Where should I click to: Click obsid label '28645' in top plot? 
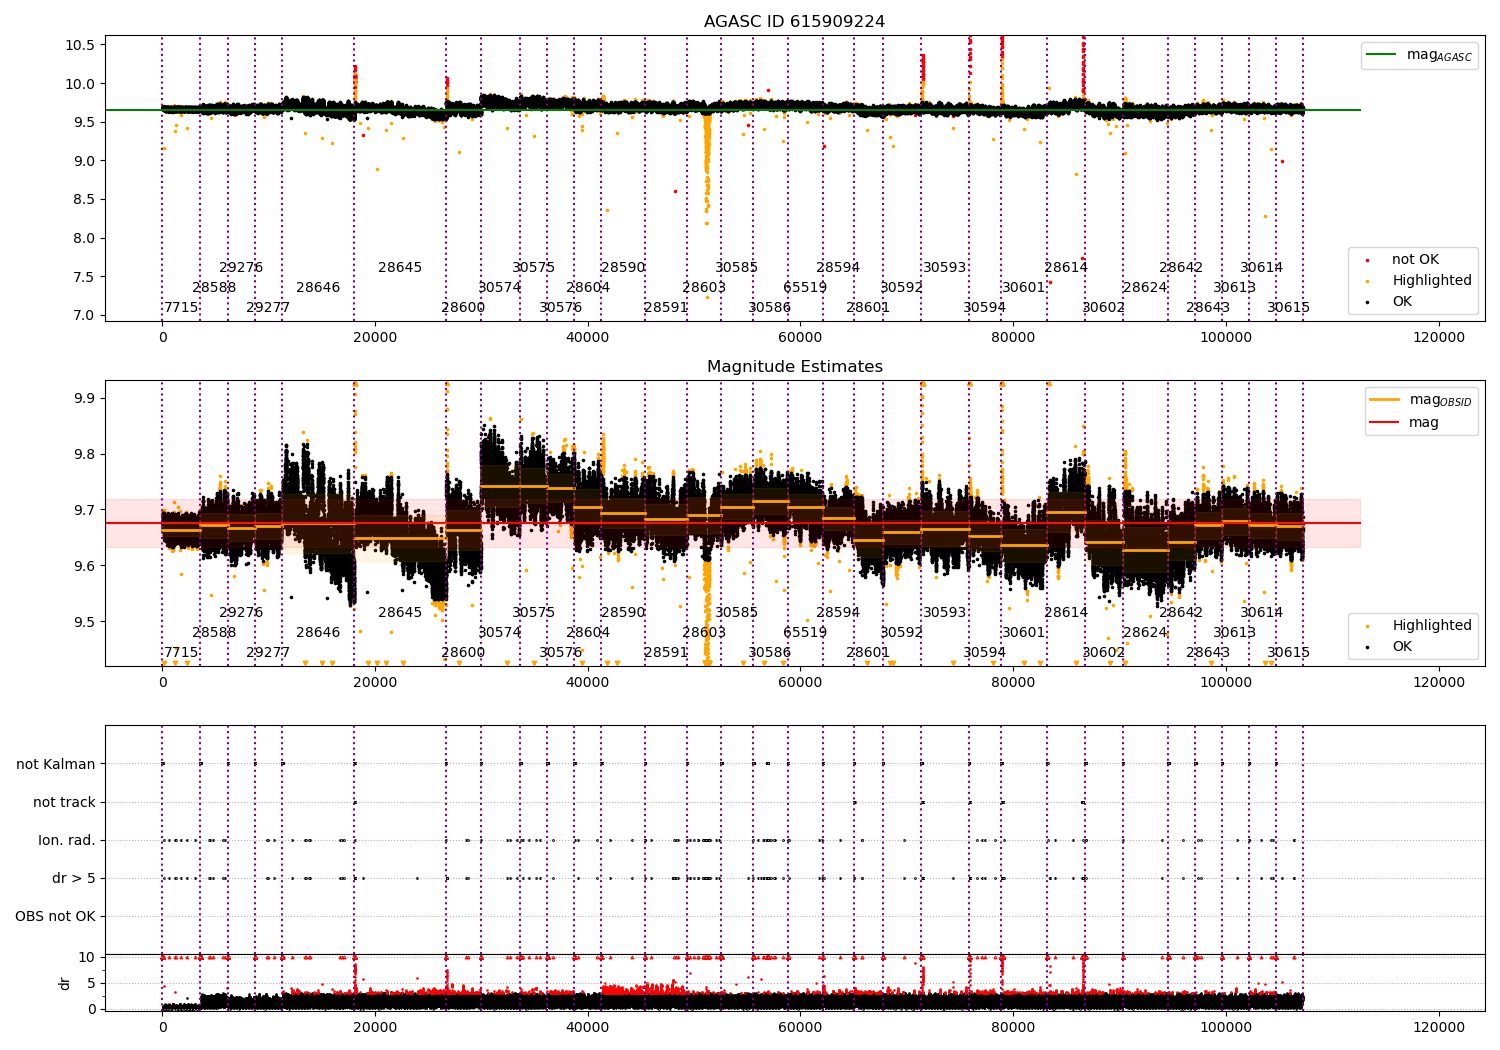[400, 268]
